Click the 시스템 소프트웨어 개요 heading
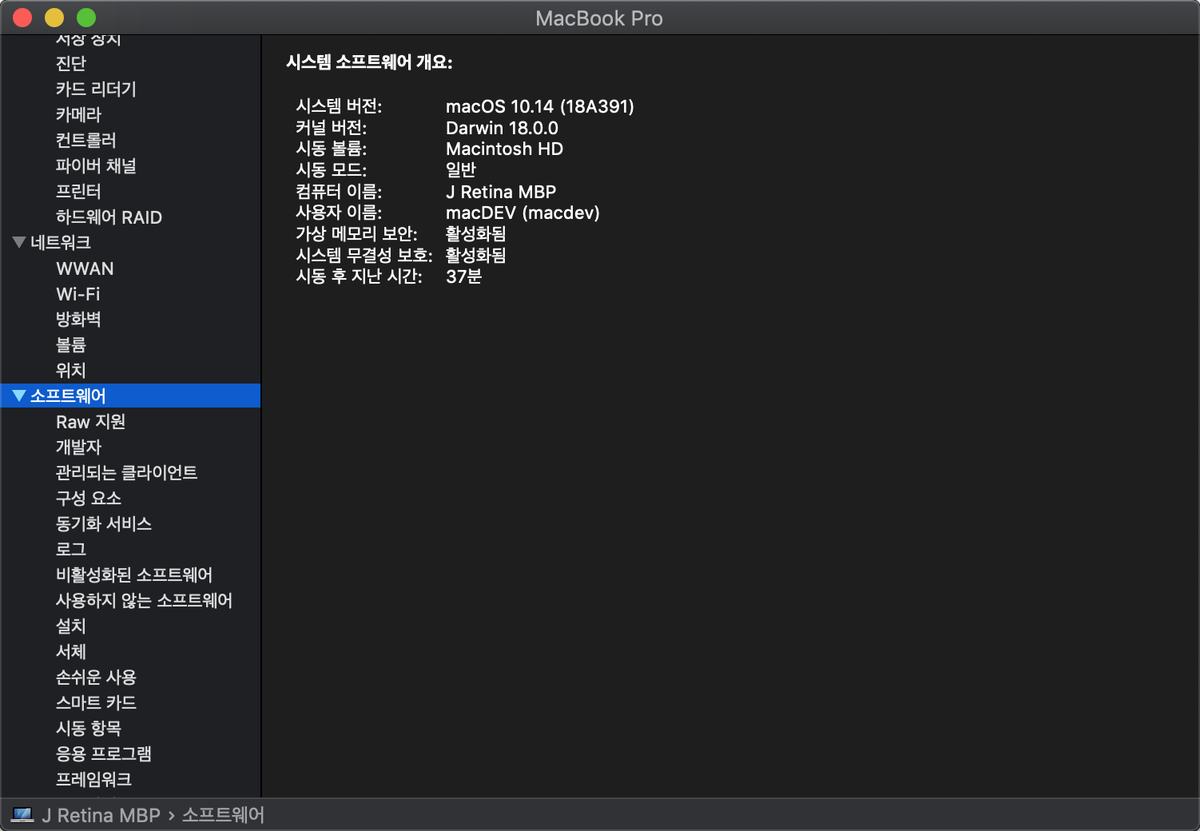 point(370,63)
